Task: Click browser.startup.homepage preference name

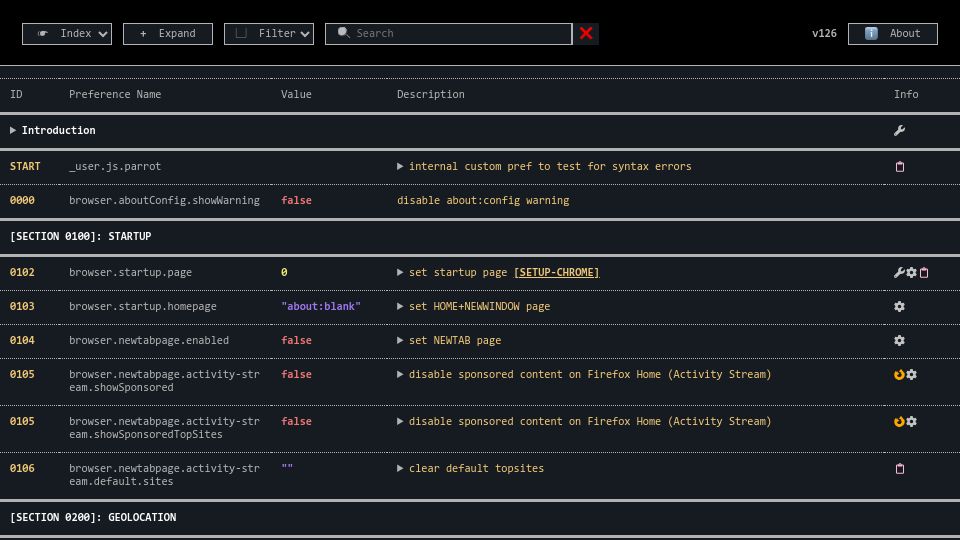Action: (x=143, y=306)
